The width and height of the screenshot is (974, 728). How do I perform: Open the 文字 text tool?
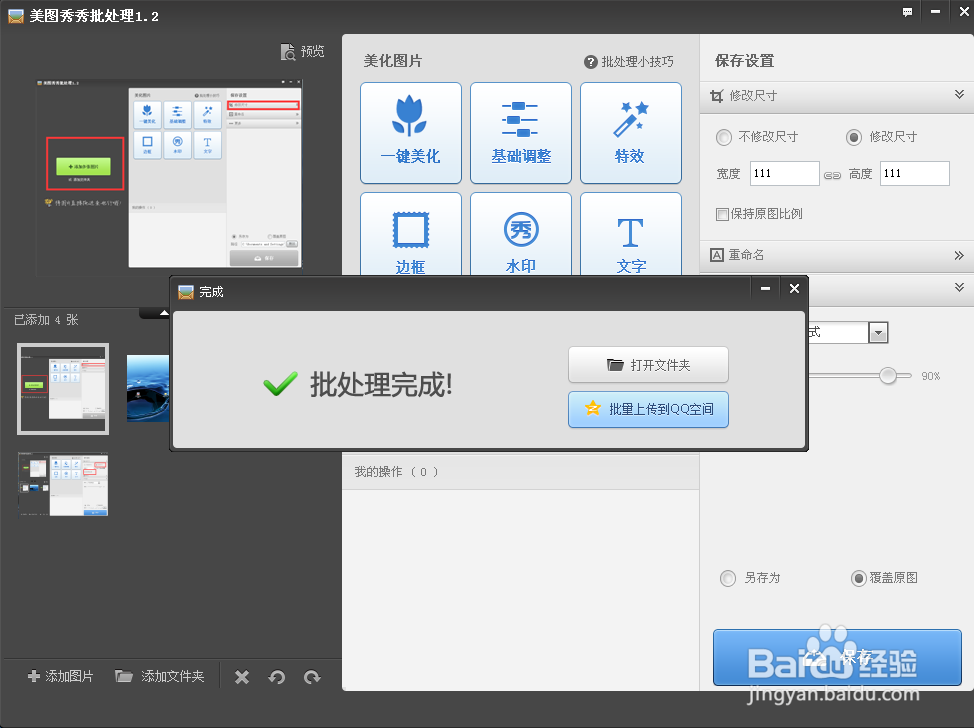point(630,237)
